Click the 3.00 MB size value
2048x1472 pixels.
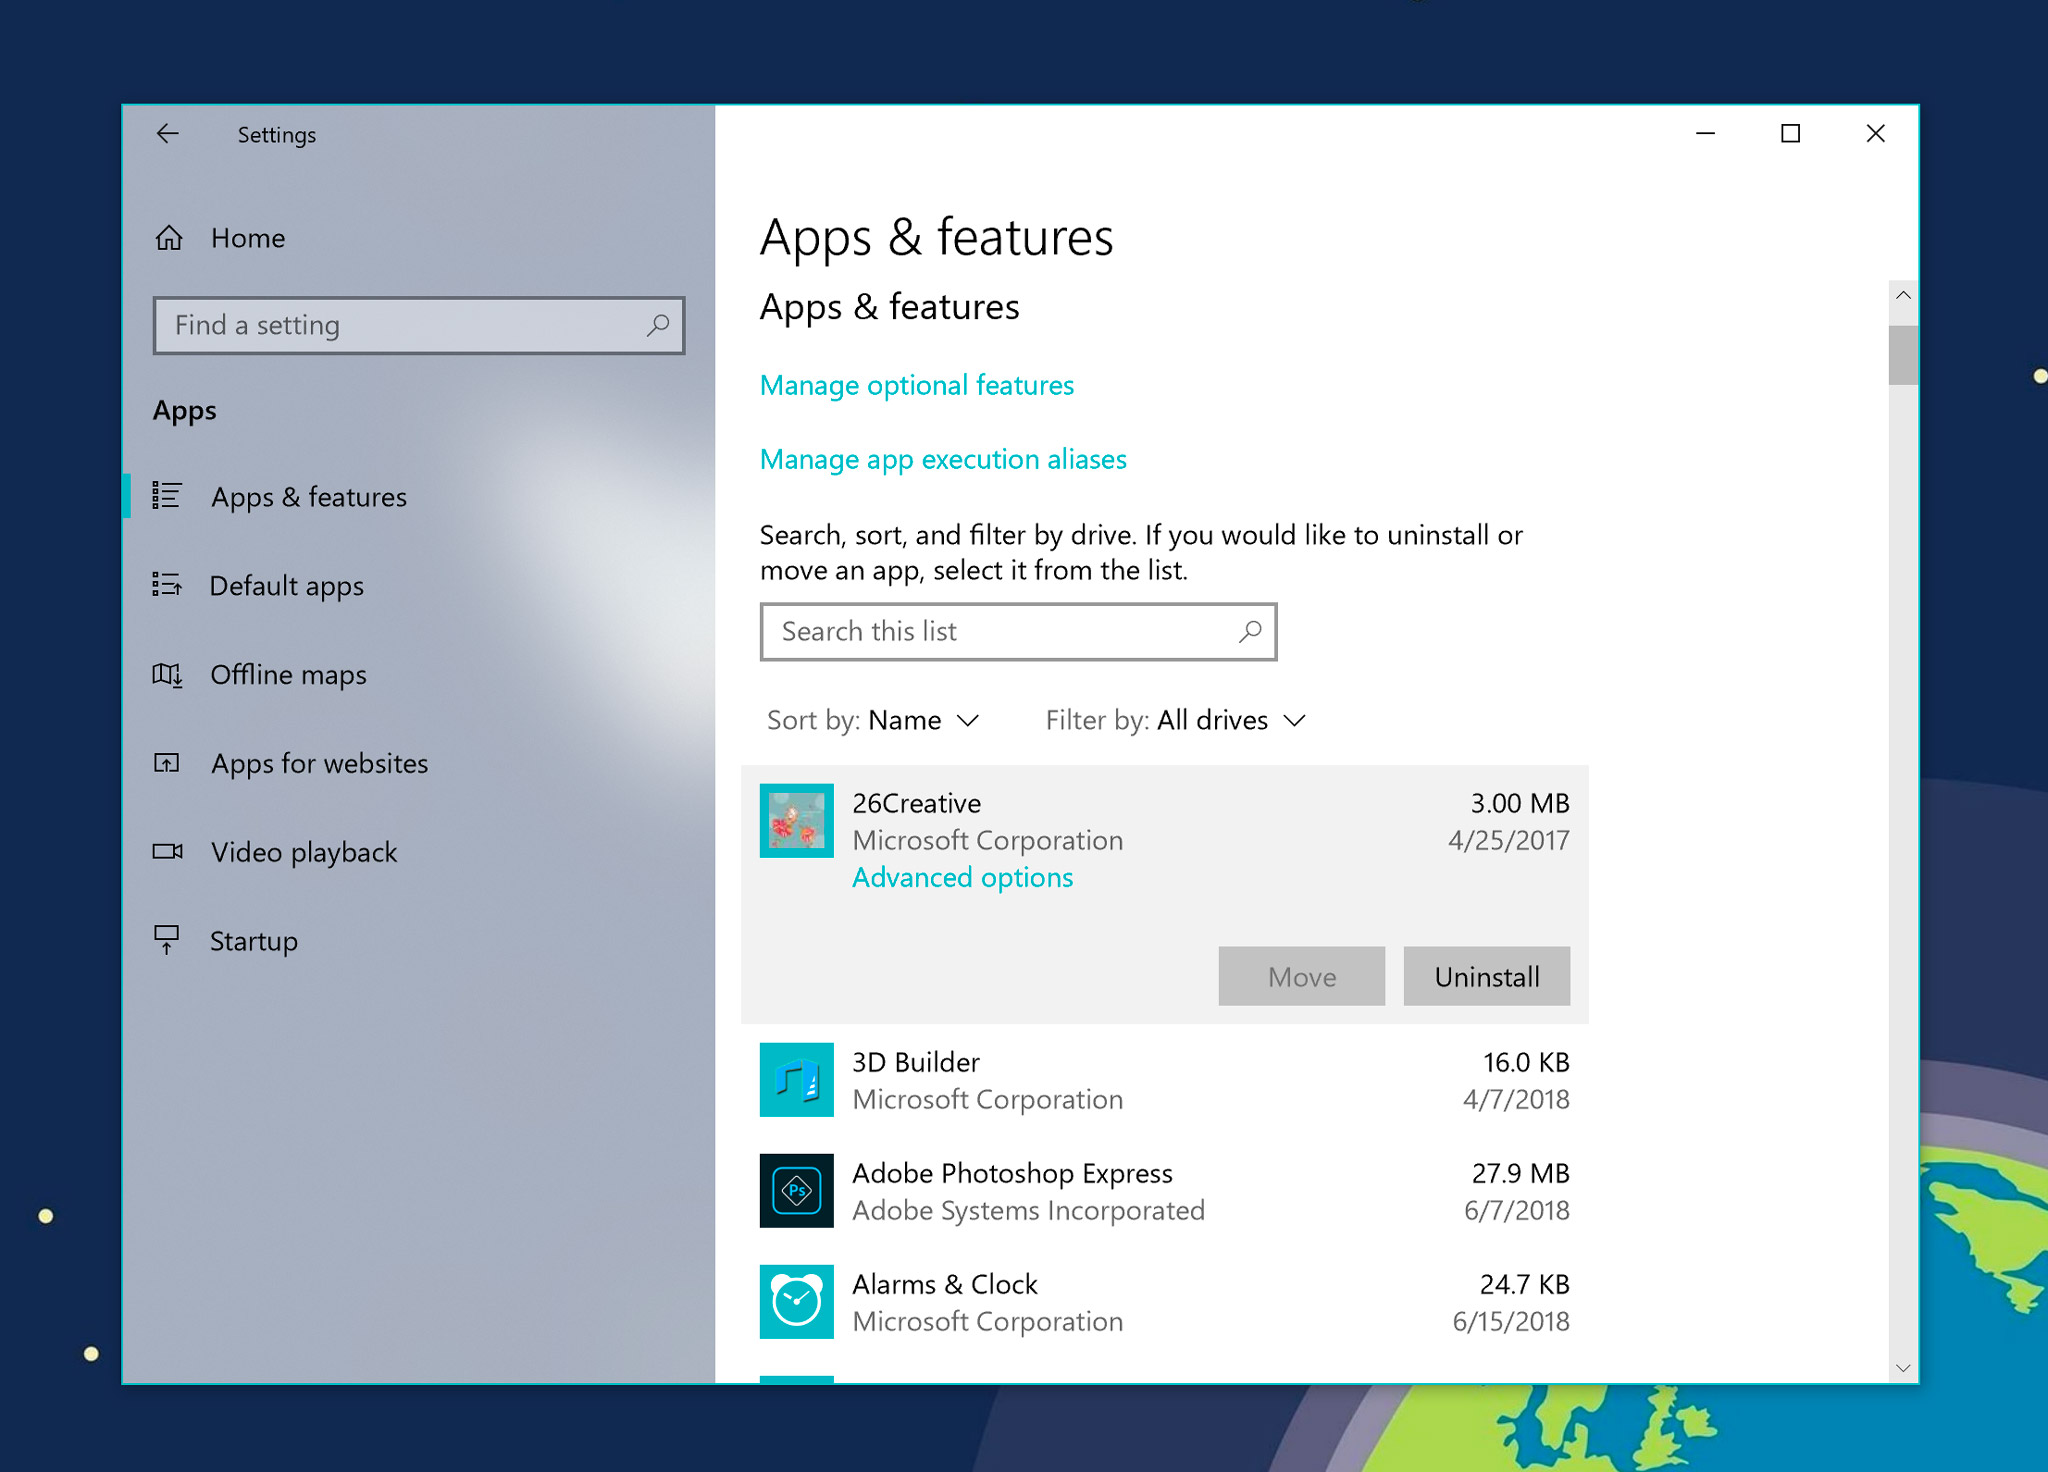(1519, 803)
